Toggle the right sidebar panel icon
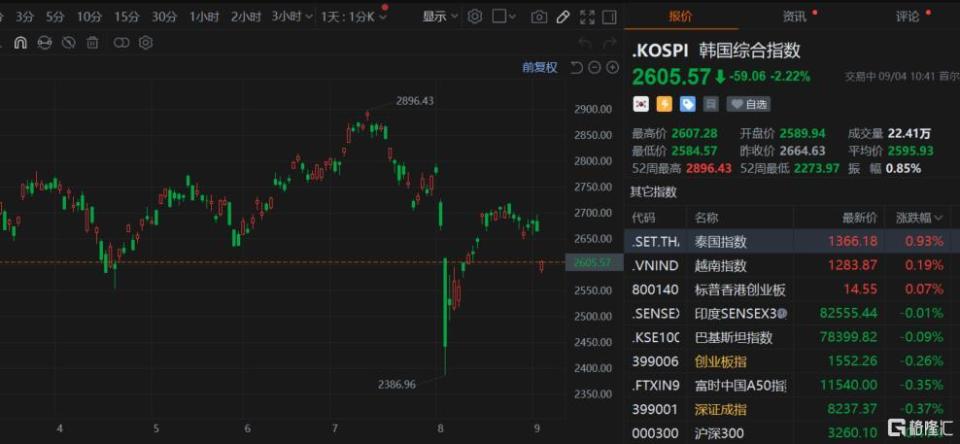The height and width of the screenshot is (444, 960). (x=609, y=17)
